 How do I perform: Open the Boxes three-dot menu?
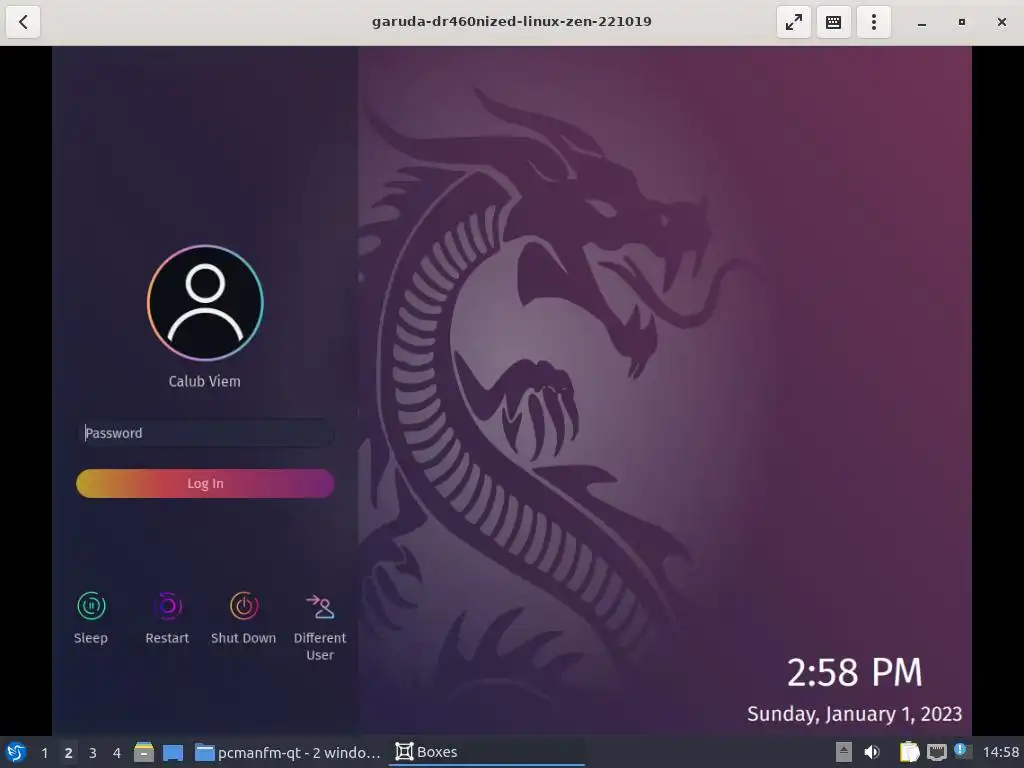[874, 22]
